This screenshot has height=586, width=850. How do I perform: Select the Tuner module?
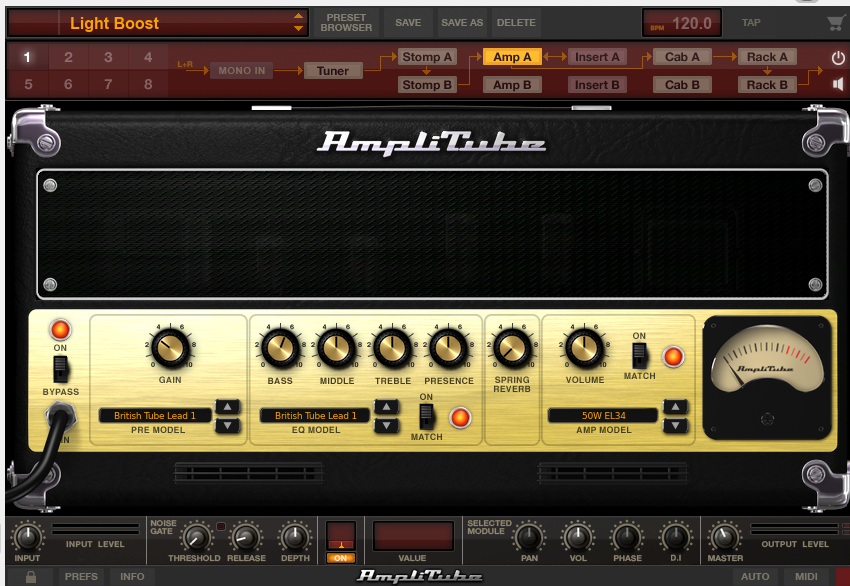(x=333, y=70)
